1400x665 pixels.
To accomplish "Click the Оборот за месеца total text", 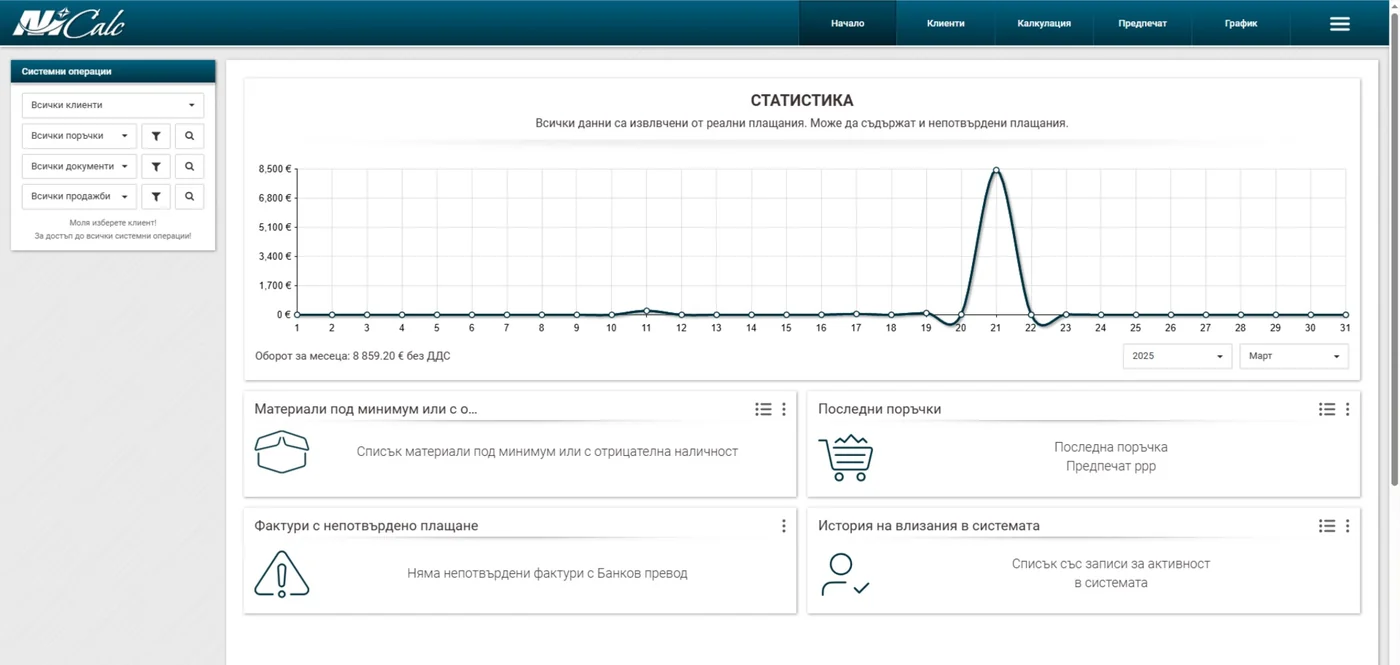I will [x=352, y=356].
